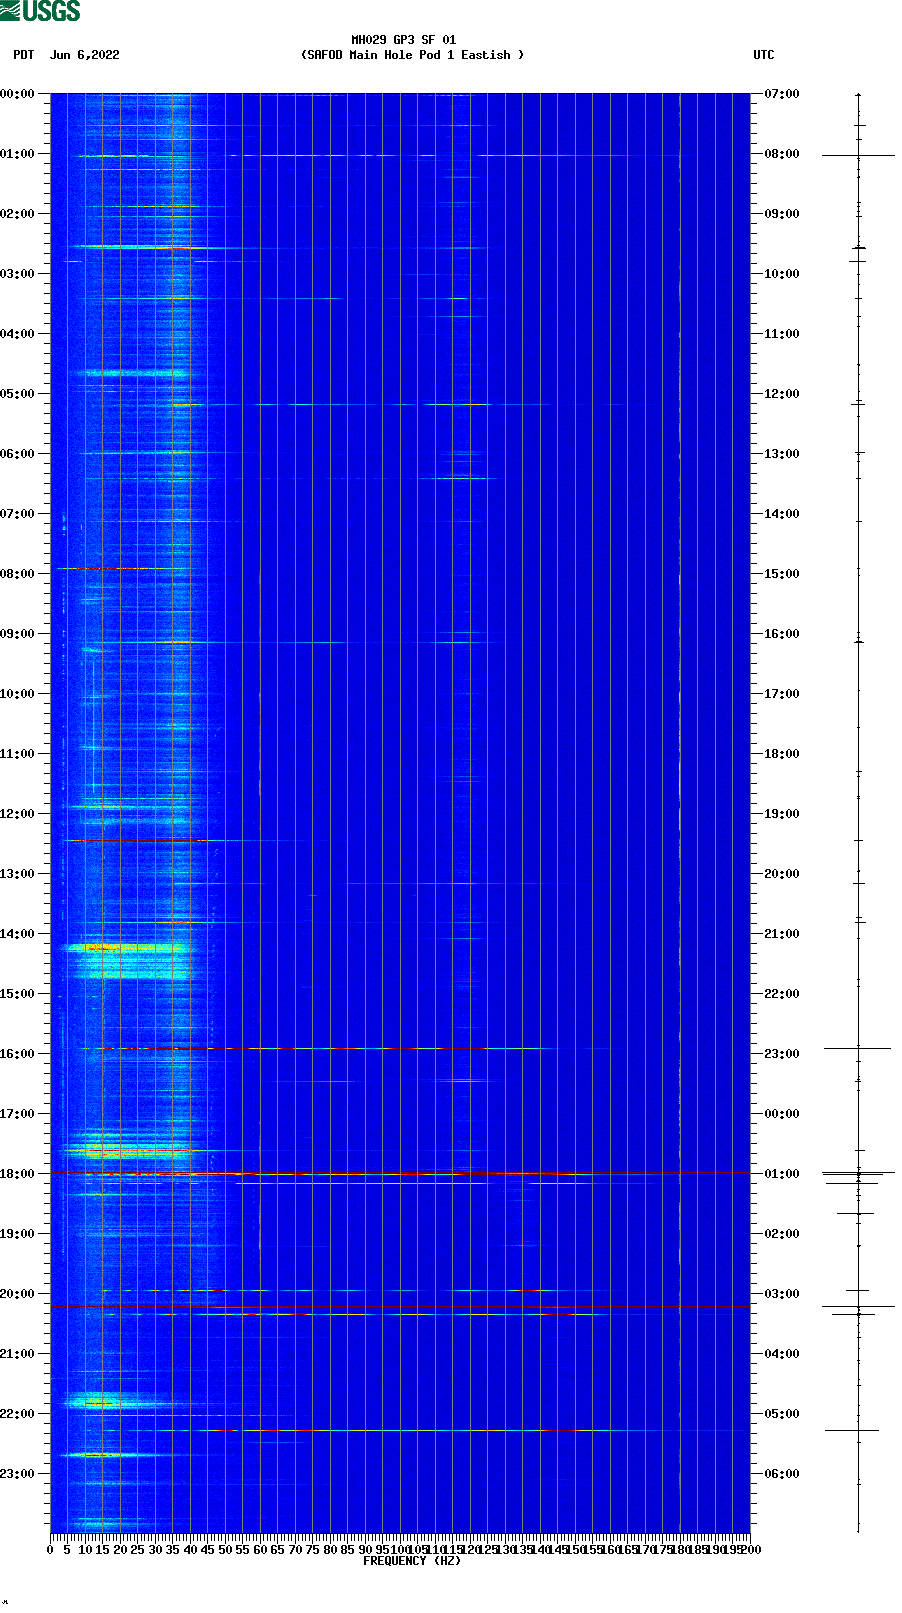Click the 'PDT' timezone label

coord(23,55)
